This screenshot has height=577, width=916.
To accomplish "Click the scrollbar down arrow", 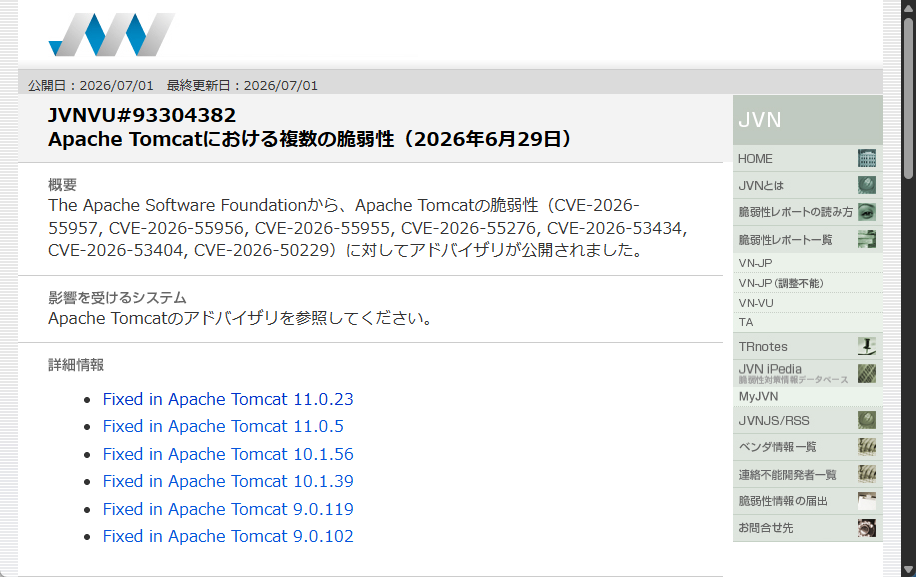I will (908, 569).
